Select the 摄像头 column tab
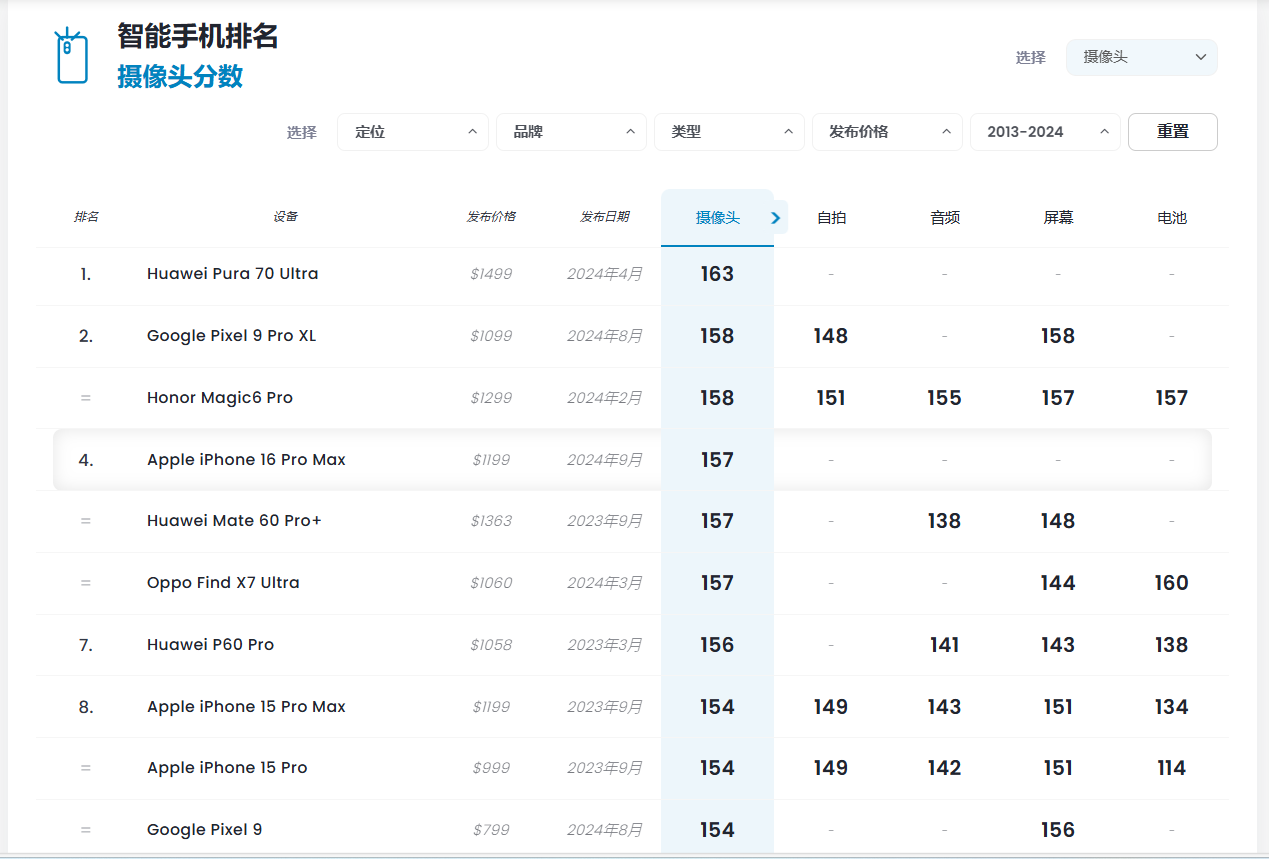The height and width of the screenshot is (859, 1269). pos(717,218)
